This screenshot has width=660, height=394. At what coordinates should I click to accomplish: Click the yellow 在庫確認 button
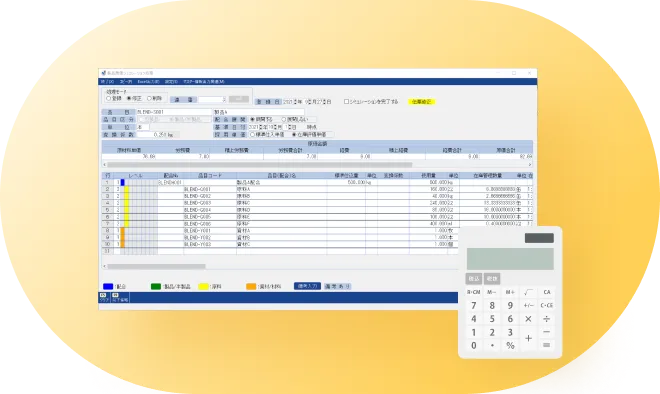422,102
